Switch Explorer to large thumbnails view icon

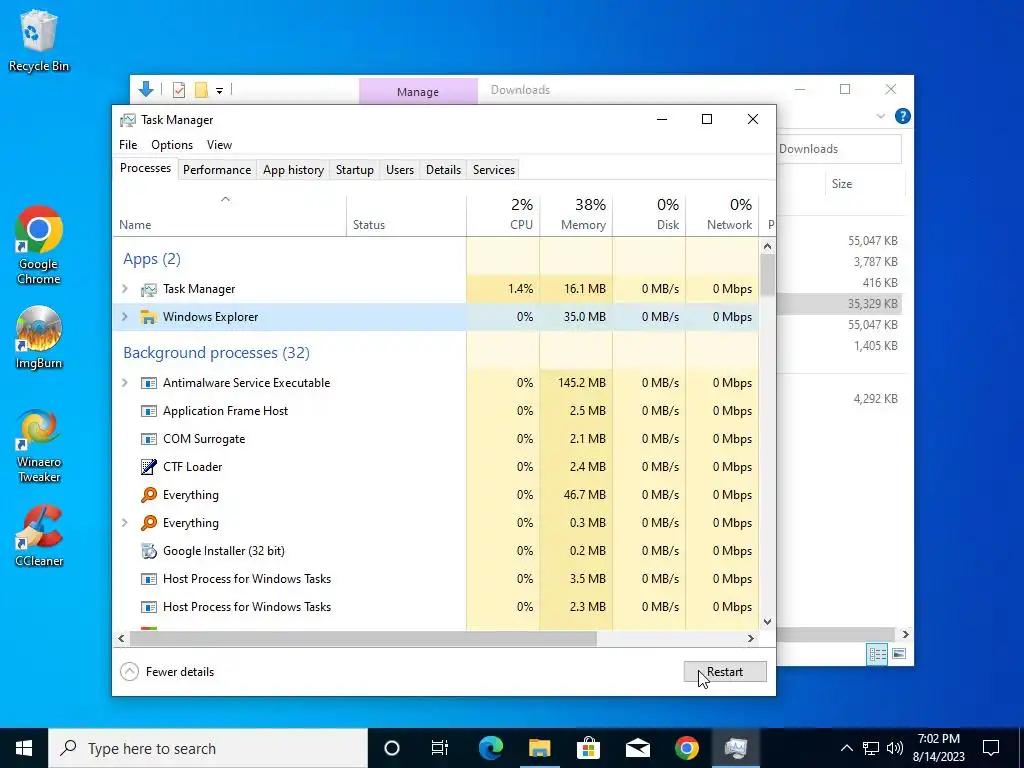899,654
